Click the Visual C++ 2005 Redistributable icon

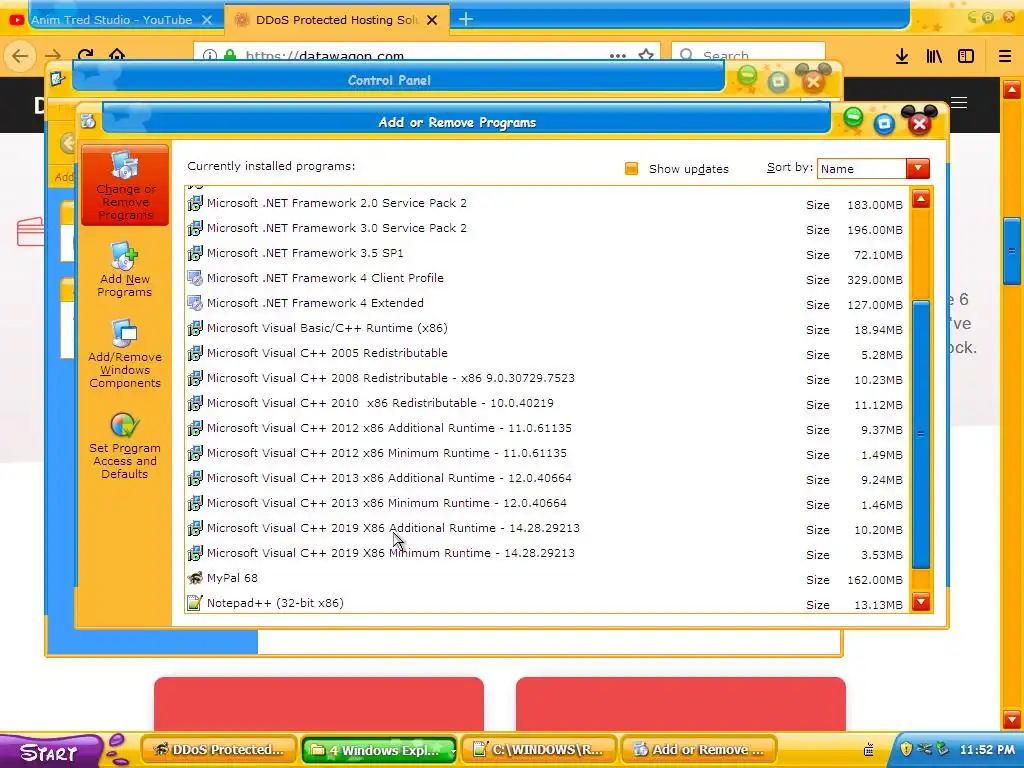195,353
